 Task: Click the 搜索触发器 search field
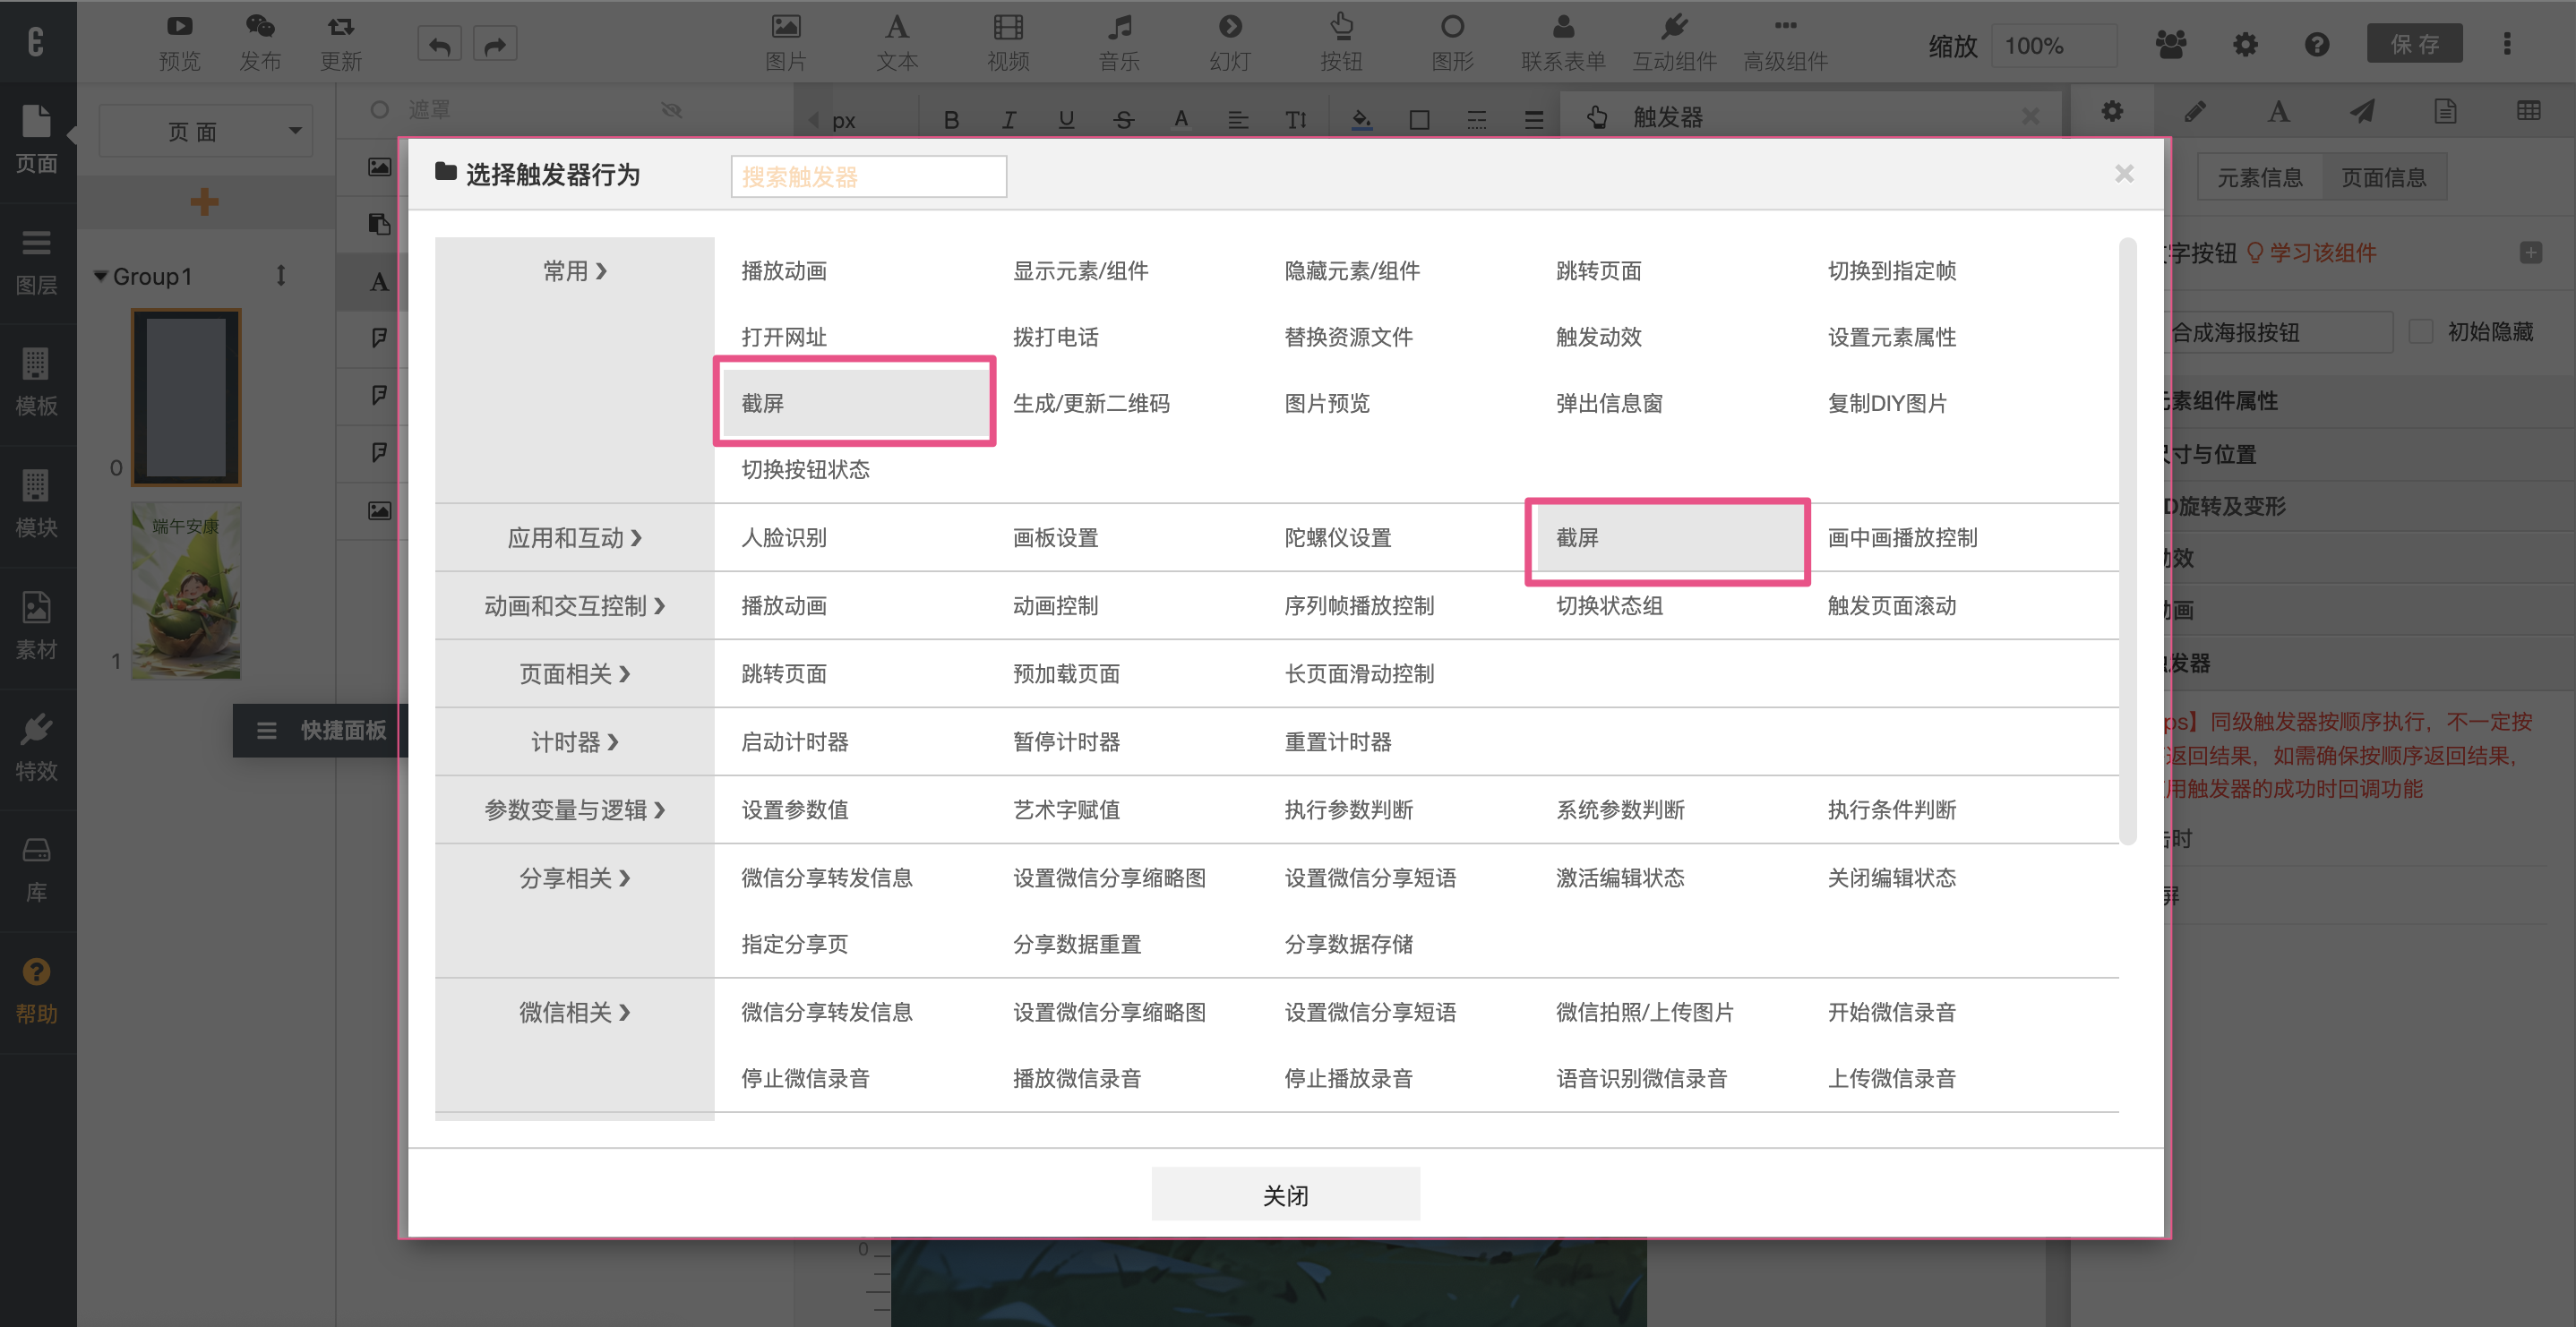pyautogui.click(x=868, y=177)
